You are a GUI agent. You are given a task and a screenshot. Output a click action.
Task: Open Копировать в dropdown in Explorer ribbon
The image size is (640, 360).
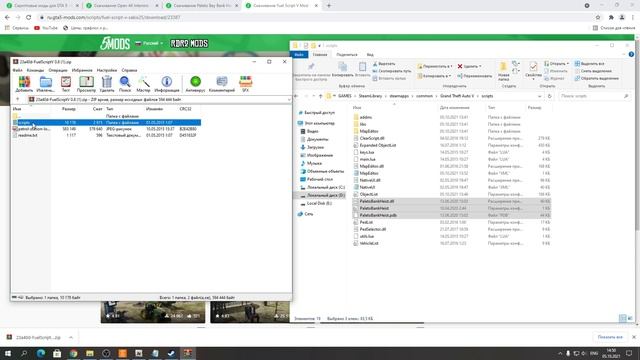coord(434,76)
